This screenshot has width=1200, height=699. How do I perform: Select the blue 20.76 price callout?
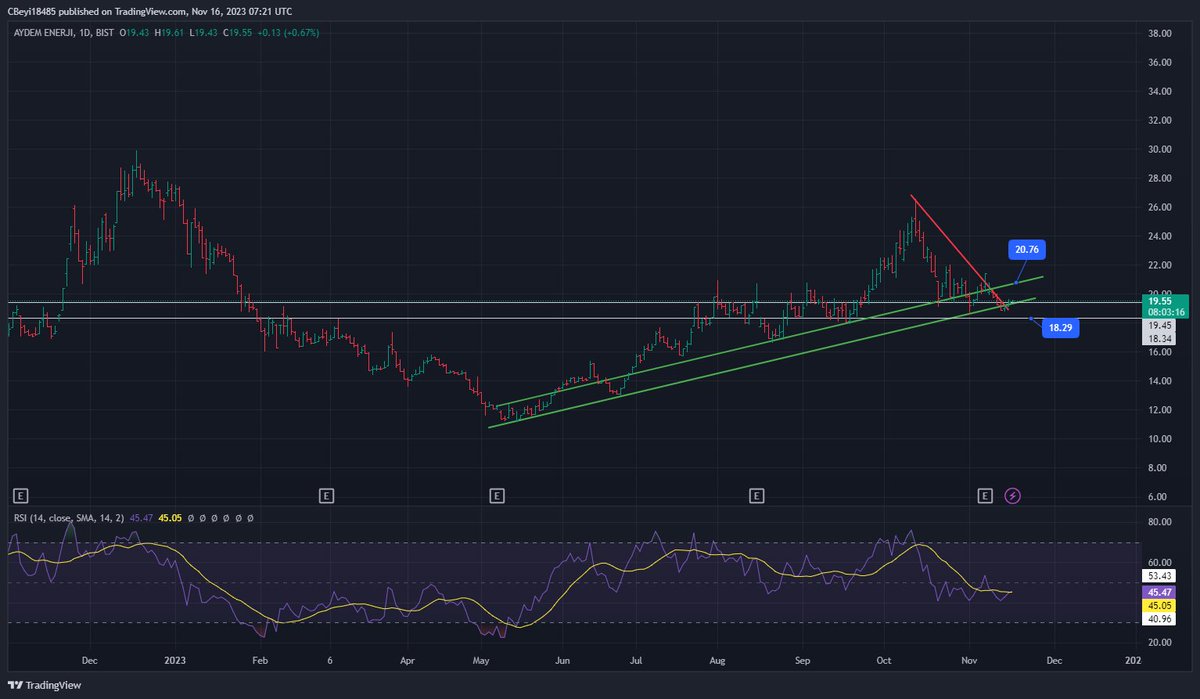click(1027, 250)
